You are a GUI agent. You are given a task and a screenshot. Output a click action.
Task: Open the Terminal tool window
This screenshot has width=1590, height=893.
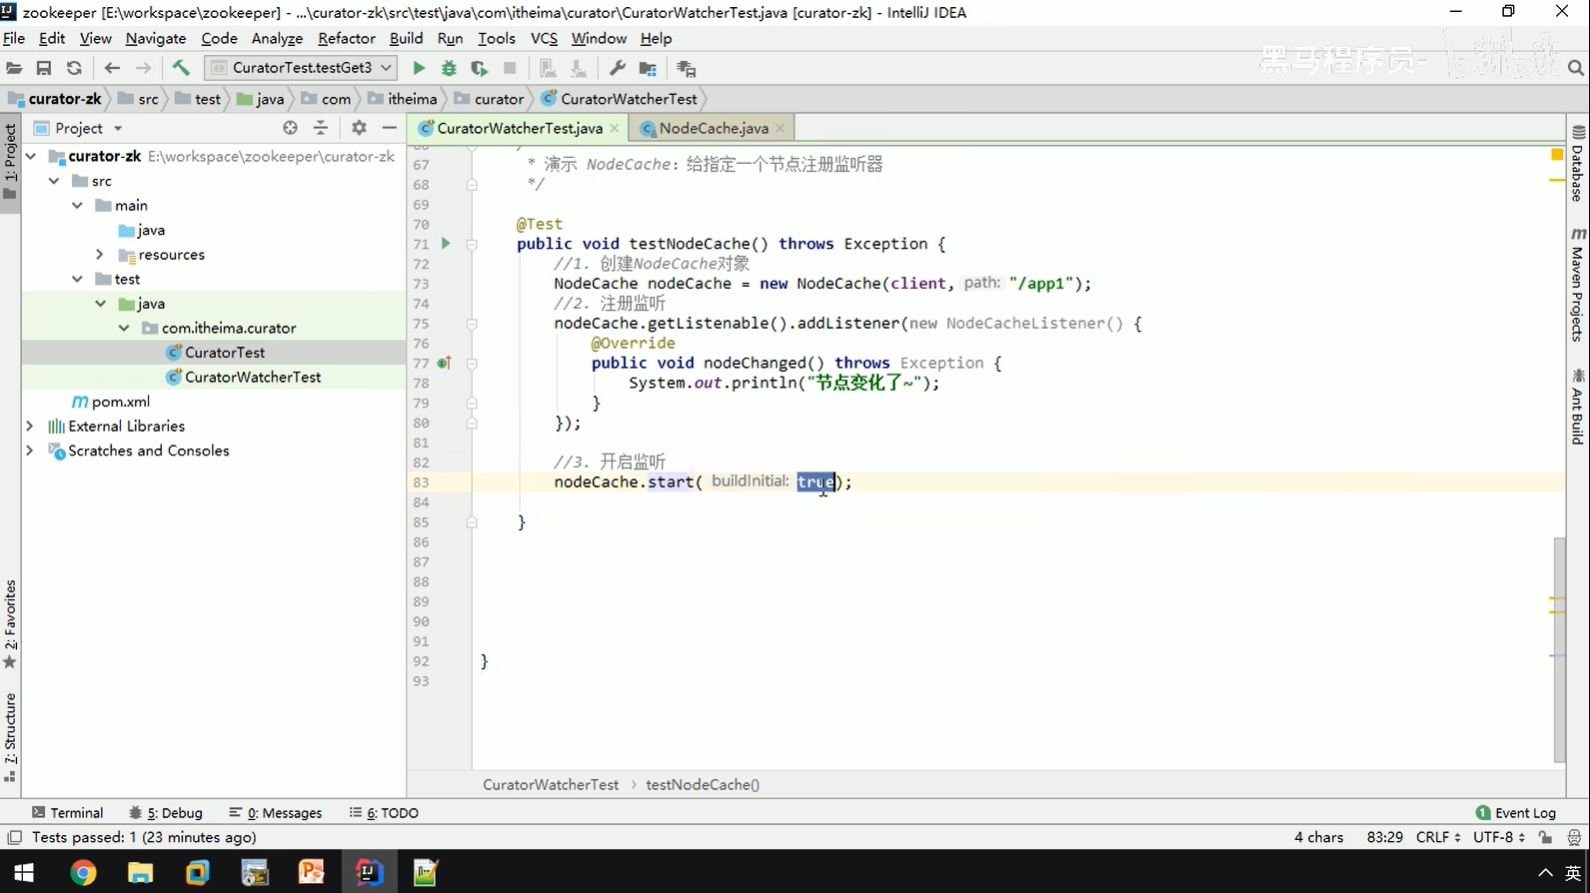pyautogui.click(x=67, y=813)
